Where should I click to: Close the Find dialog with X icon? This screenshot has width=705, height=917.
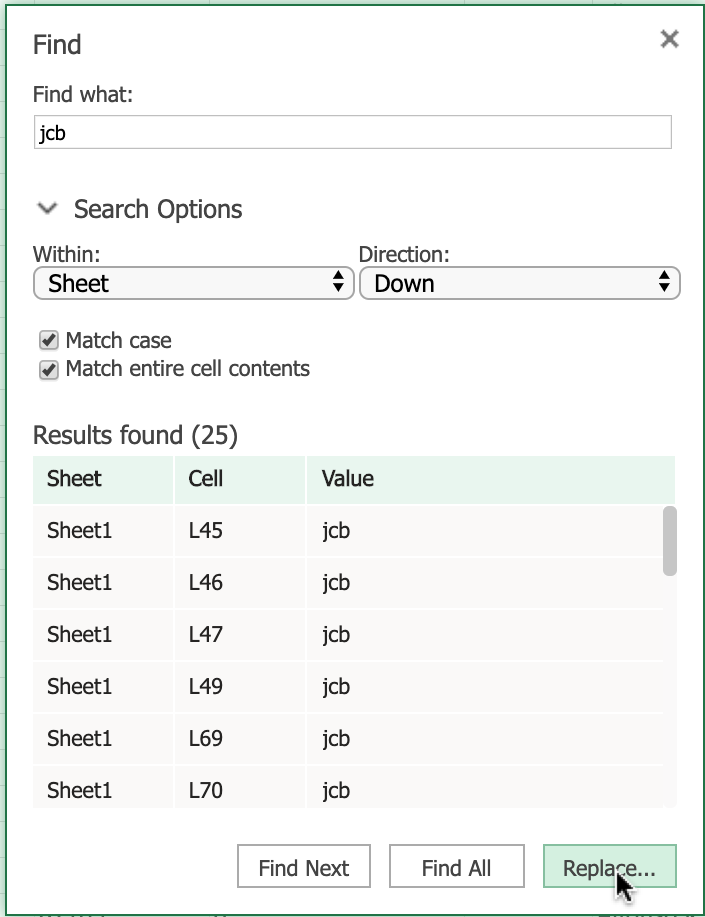click(x=669, y=39)
